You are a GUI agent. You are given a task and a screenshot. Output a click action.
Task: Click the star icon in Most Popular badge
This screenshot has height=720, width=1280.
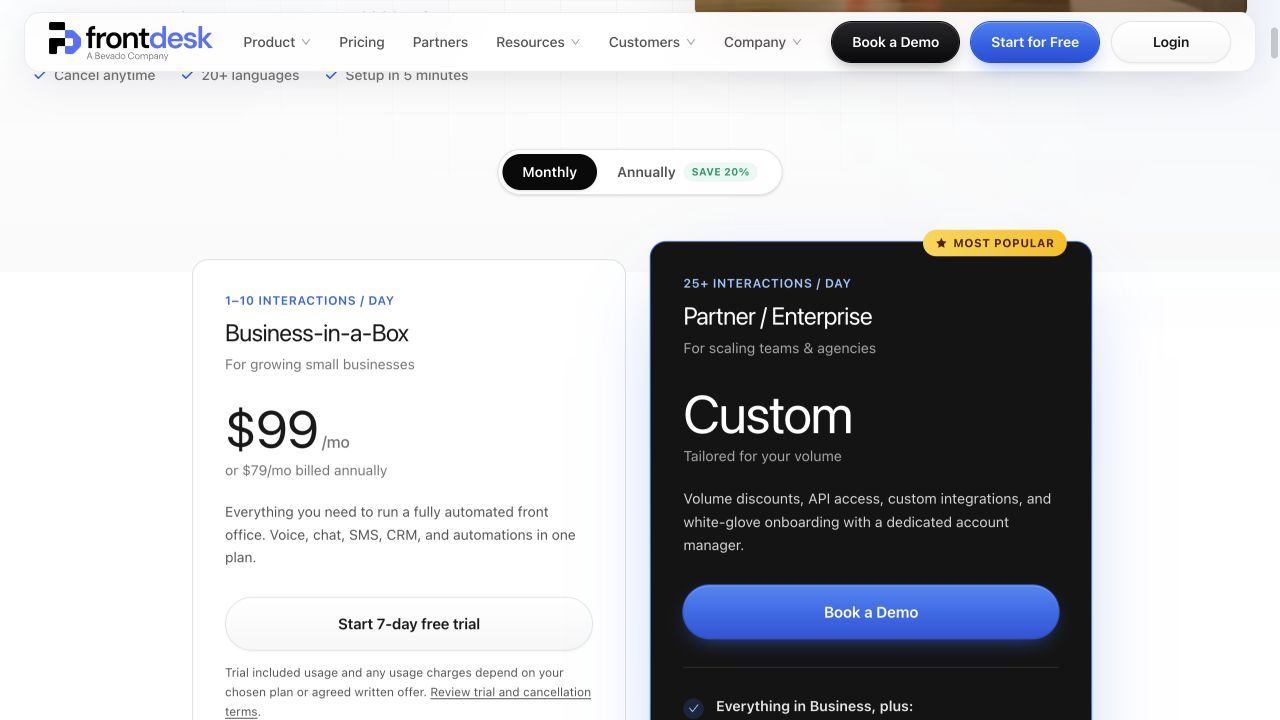click(941, 243)
